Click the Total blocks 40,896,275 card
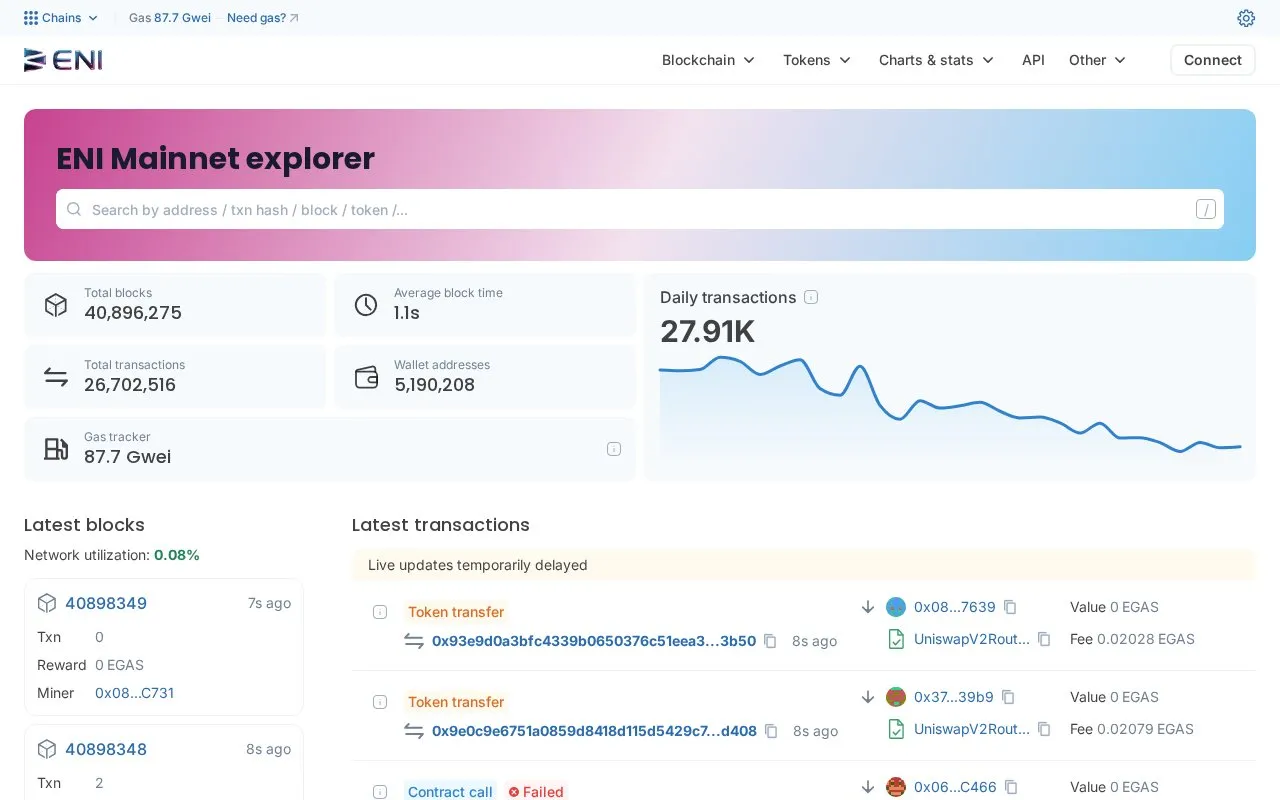Viewport: 1280px width, 800px height. coord(175,305)
